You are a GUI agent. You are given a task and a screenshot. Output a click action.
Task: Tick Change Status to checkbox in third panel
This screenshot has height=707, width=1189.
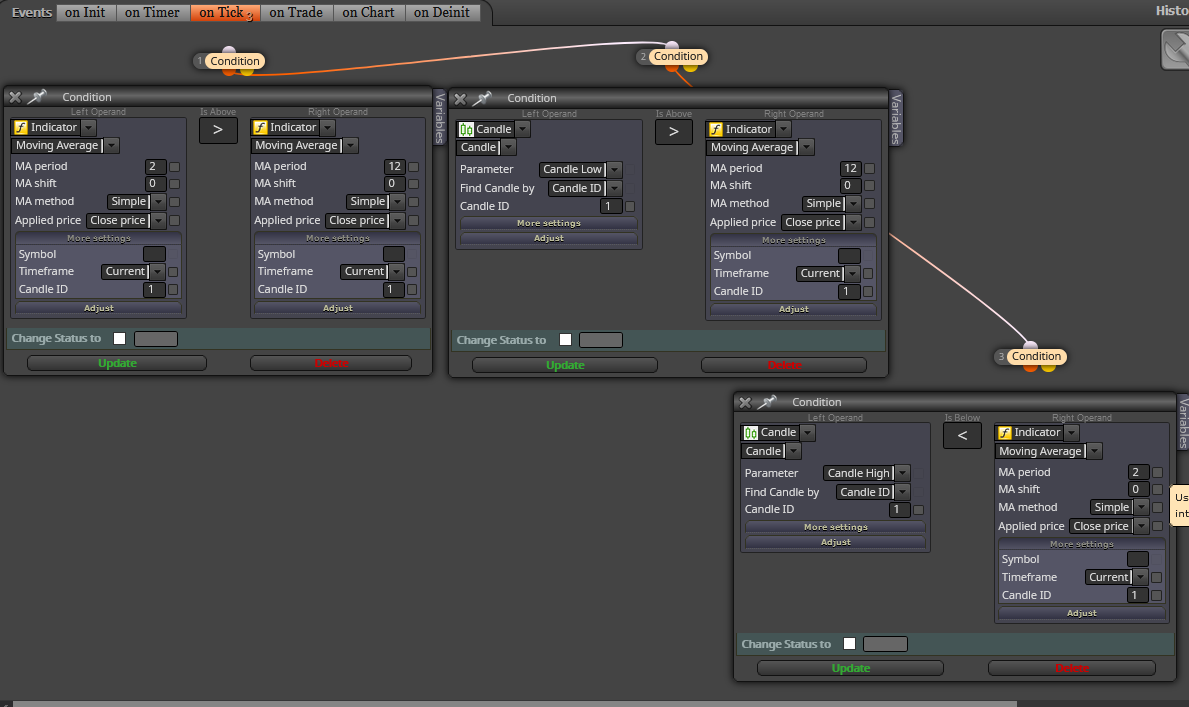tap(849, 644)
